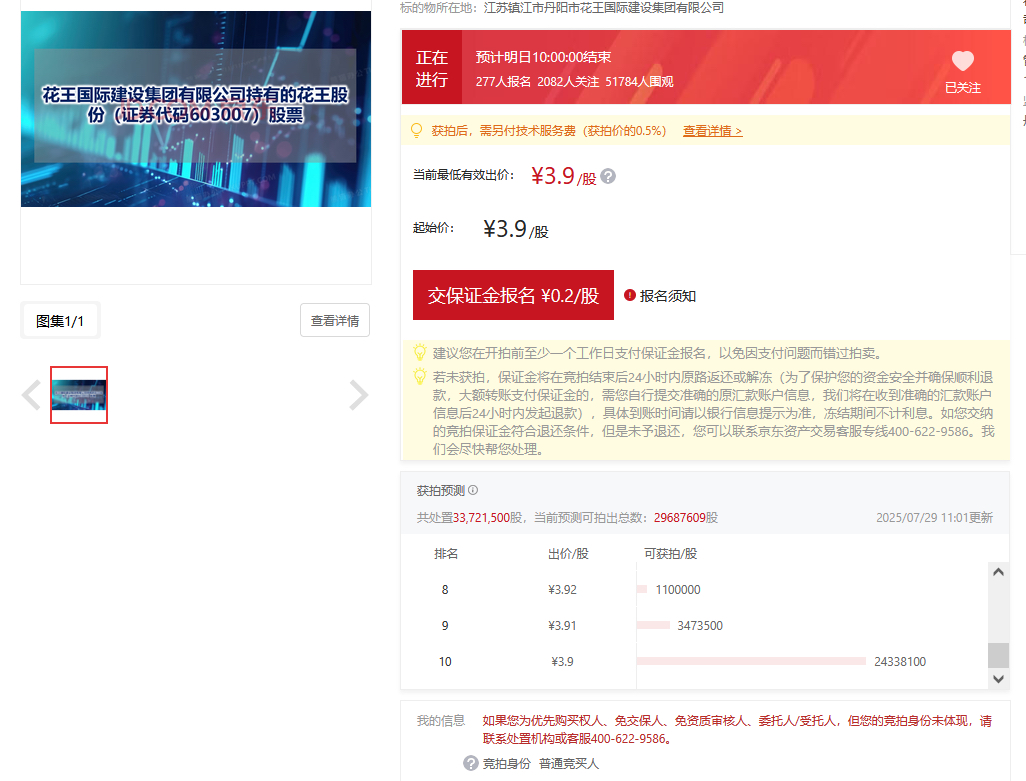Click the 3473500 obtainable shares value

pyautogui.click(x=700, y=625)
